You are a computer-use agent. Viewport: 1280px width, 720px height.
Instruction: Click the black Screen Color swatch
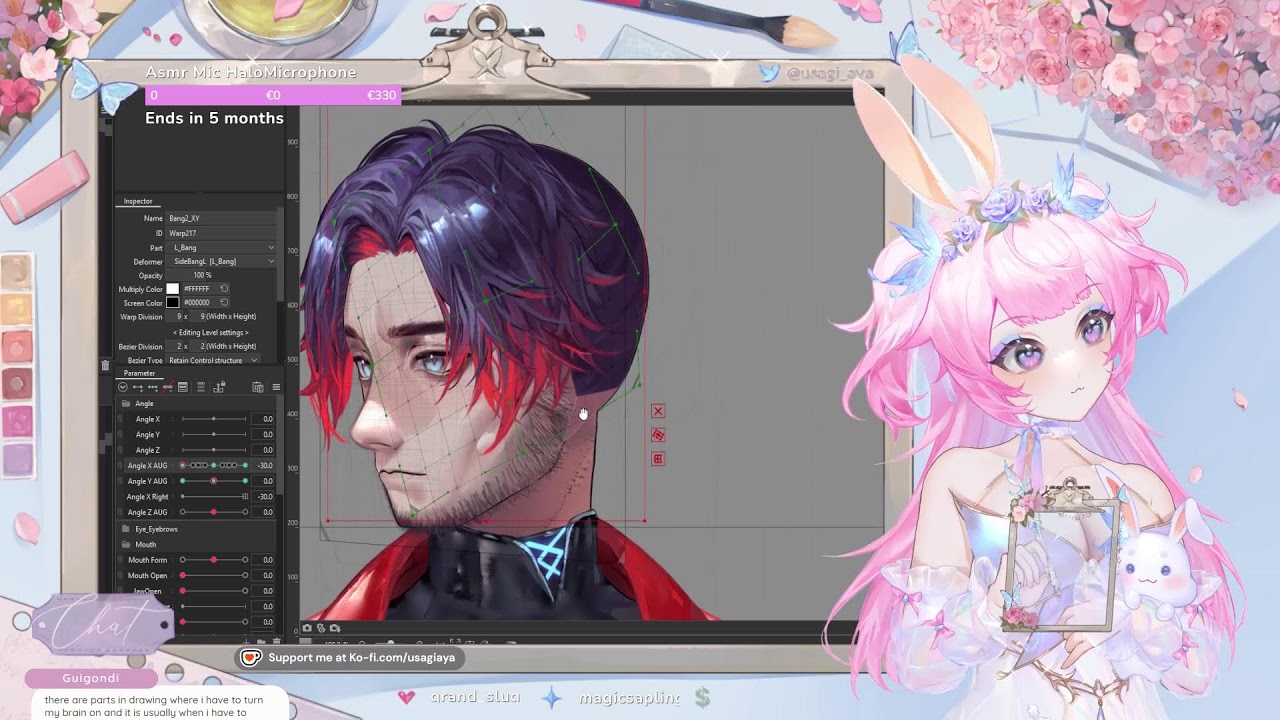click(x=172, y=302)
